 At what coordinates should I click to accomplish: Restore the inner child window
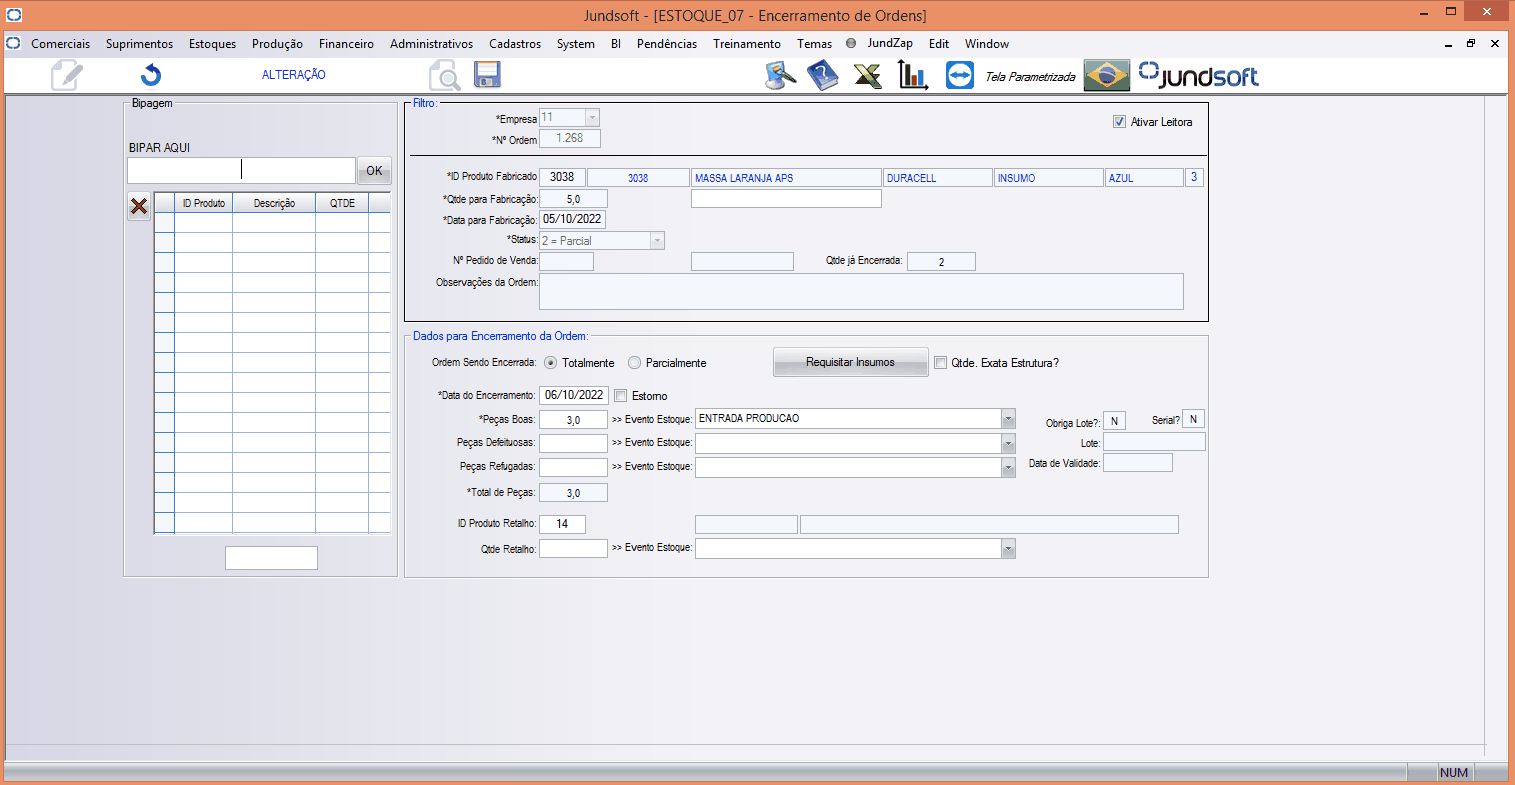(x=1471, y=43)
